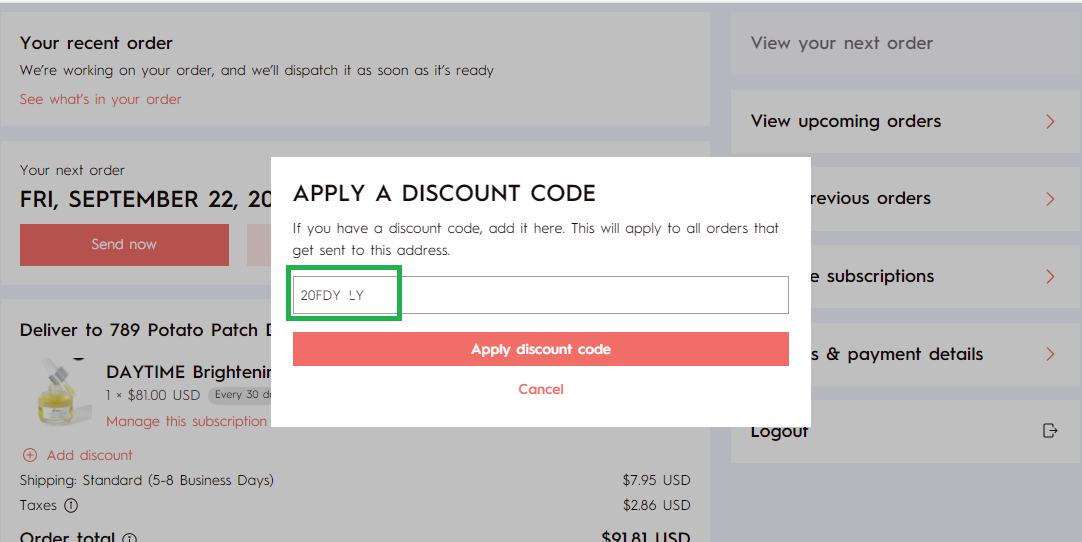The height and width of the screenshot is (542, 1082).
Task: Focus the discount code input field
Action: [x=540, y=295]
